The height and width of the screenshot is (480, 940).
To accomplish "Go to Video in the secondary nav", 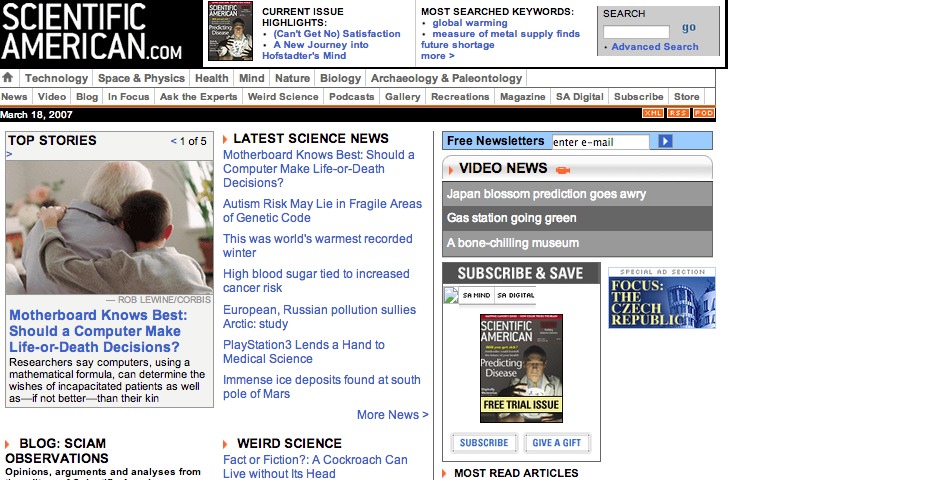I will (52, 96).
